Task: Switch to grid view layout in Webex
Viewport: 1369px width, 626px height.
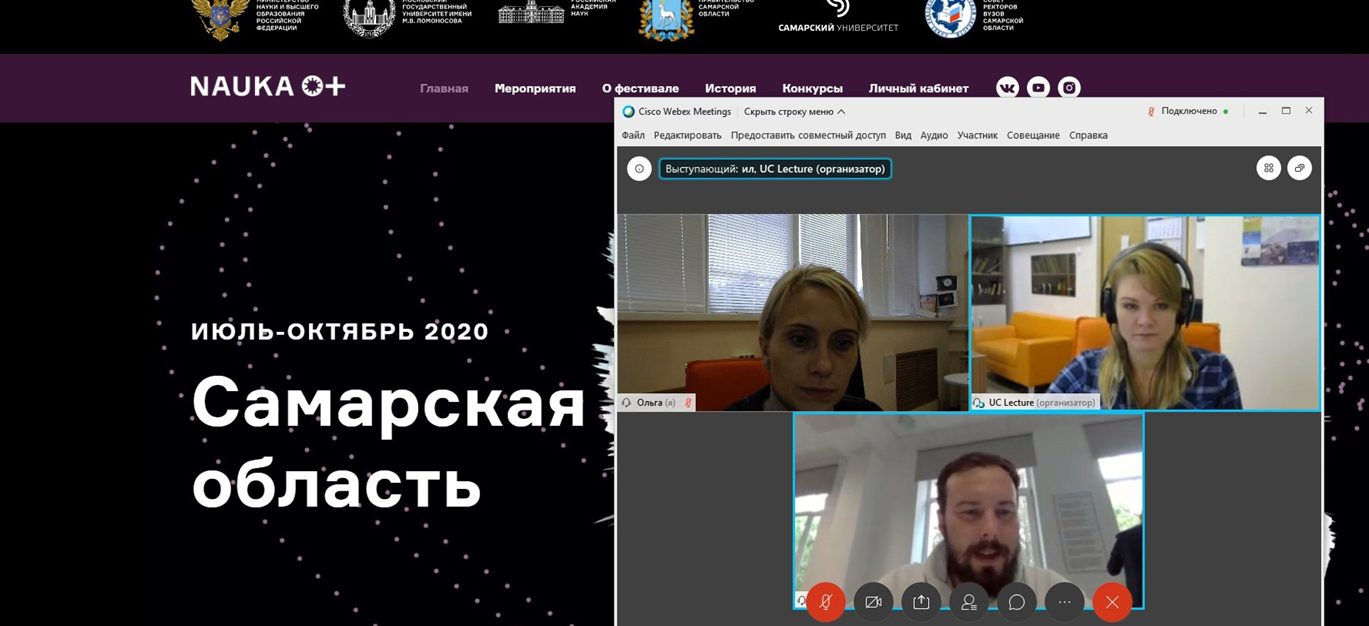Action: click(x=1268, y=168)
